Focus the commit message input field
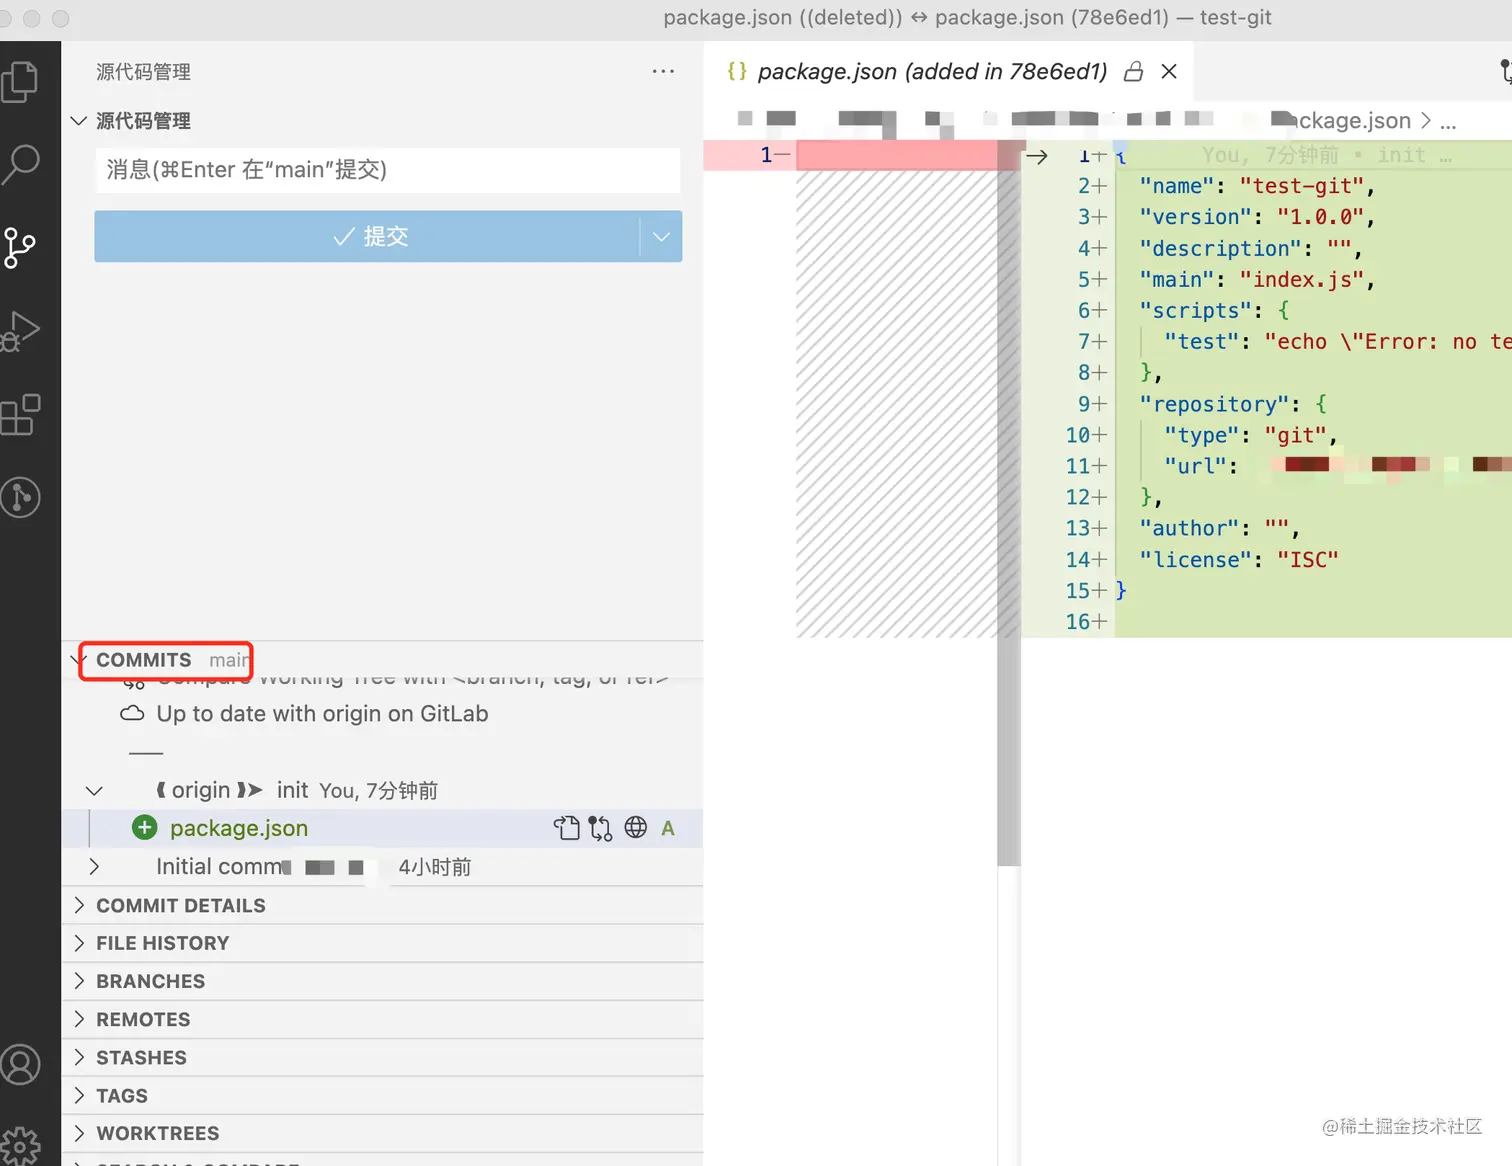 point(388,170)
